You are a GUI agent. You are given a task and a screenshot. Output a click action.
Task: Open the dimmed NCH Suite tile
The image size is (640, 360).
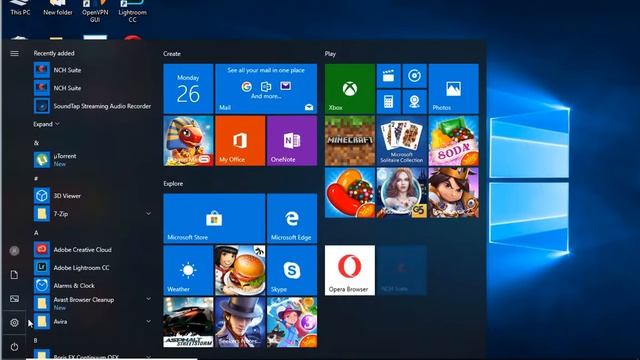coord(402,270)
